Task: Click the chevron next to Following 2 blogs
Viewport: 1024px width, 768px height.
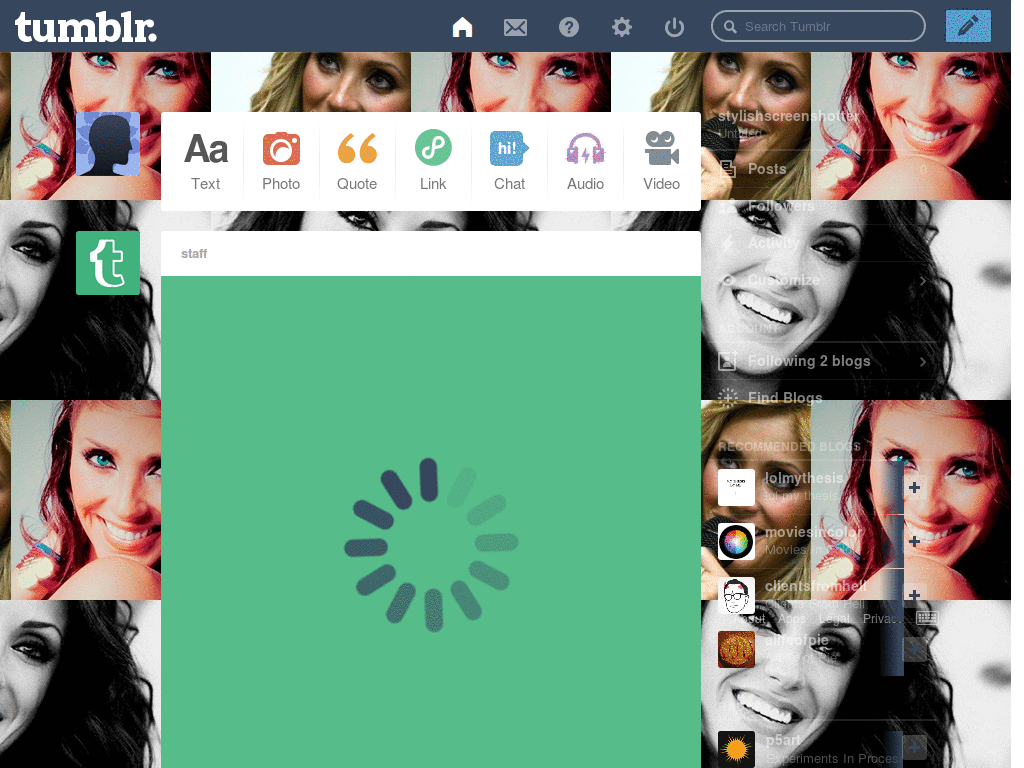Action: coord(923,361)
